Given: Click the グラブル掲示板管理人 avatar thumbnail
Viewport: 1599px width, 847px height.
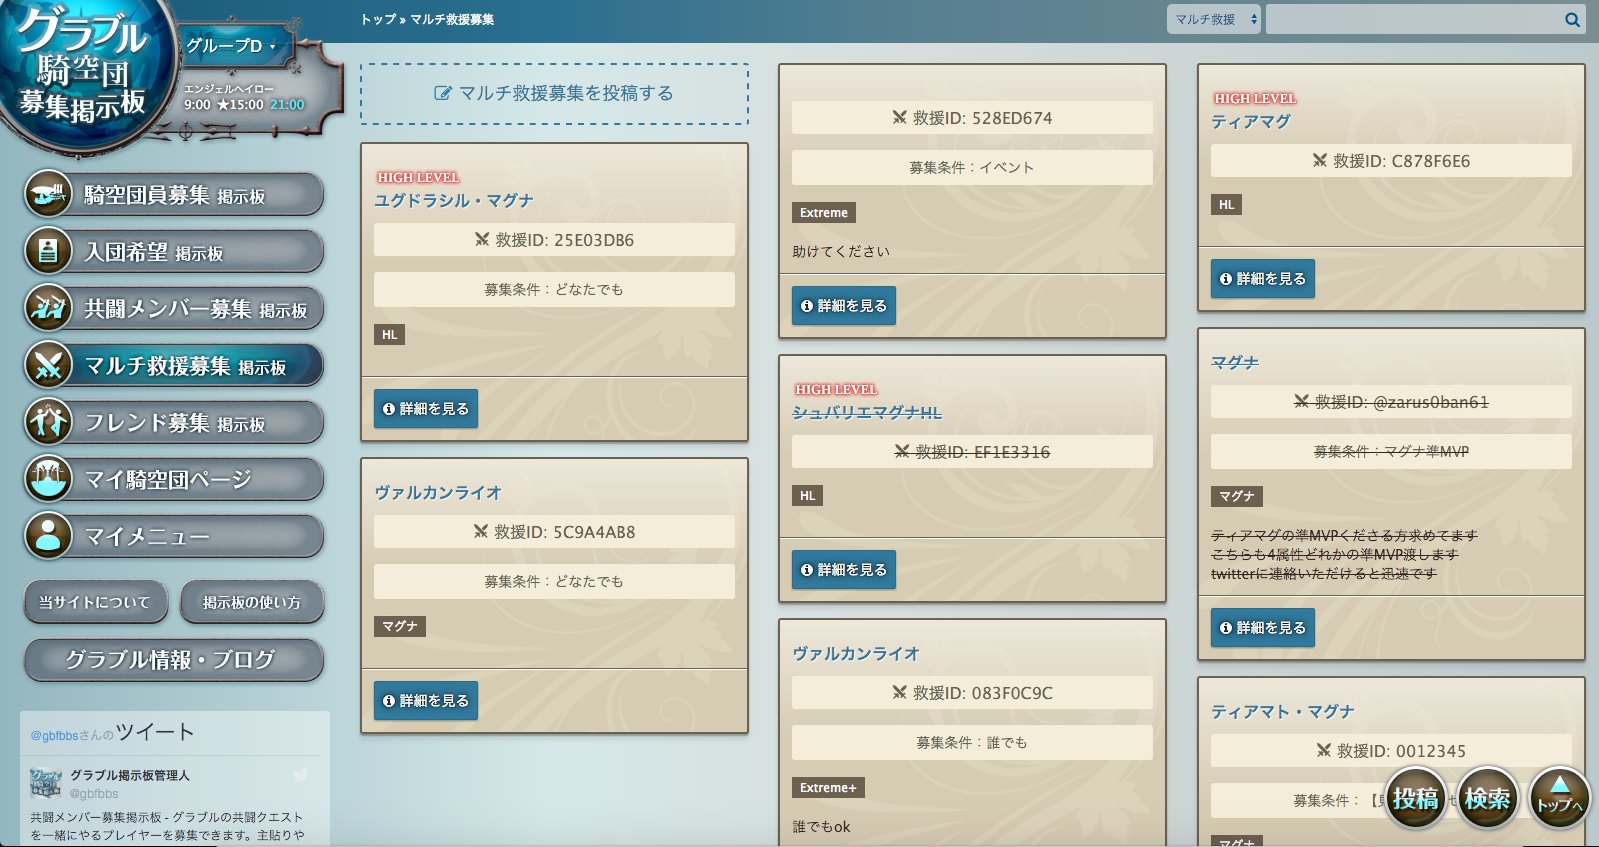Looking at the screenshot, I should tap(46, 783).
